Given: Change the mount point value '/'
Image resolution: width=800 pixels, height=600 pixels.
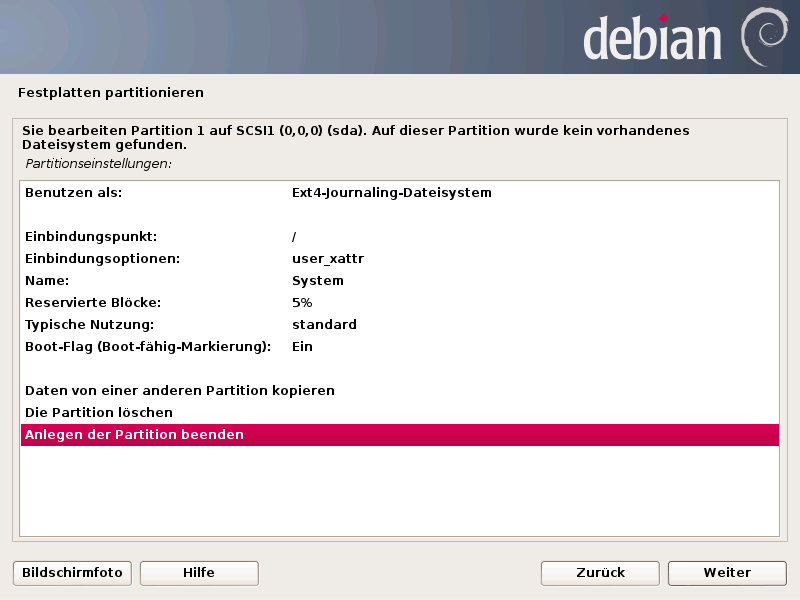Looking at the screenshot, I should point(295,237).
